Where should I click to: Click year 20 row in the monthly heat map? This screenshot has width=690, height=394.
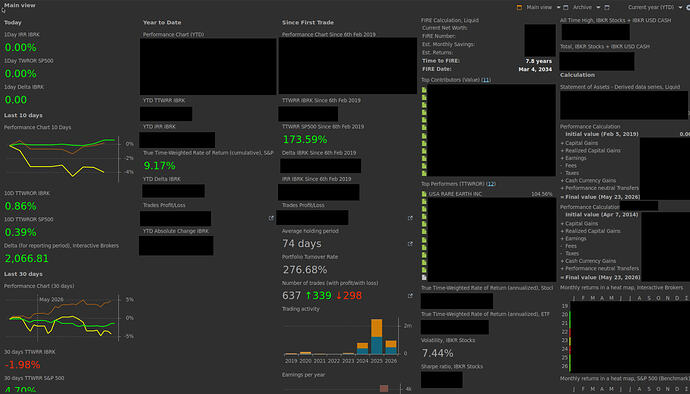[x=565, y=314]
